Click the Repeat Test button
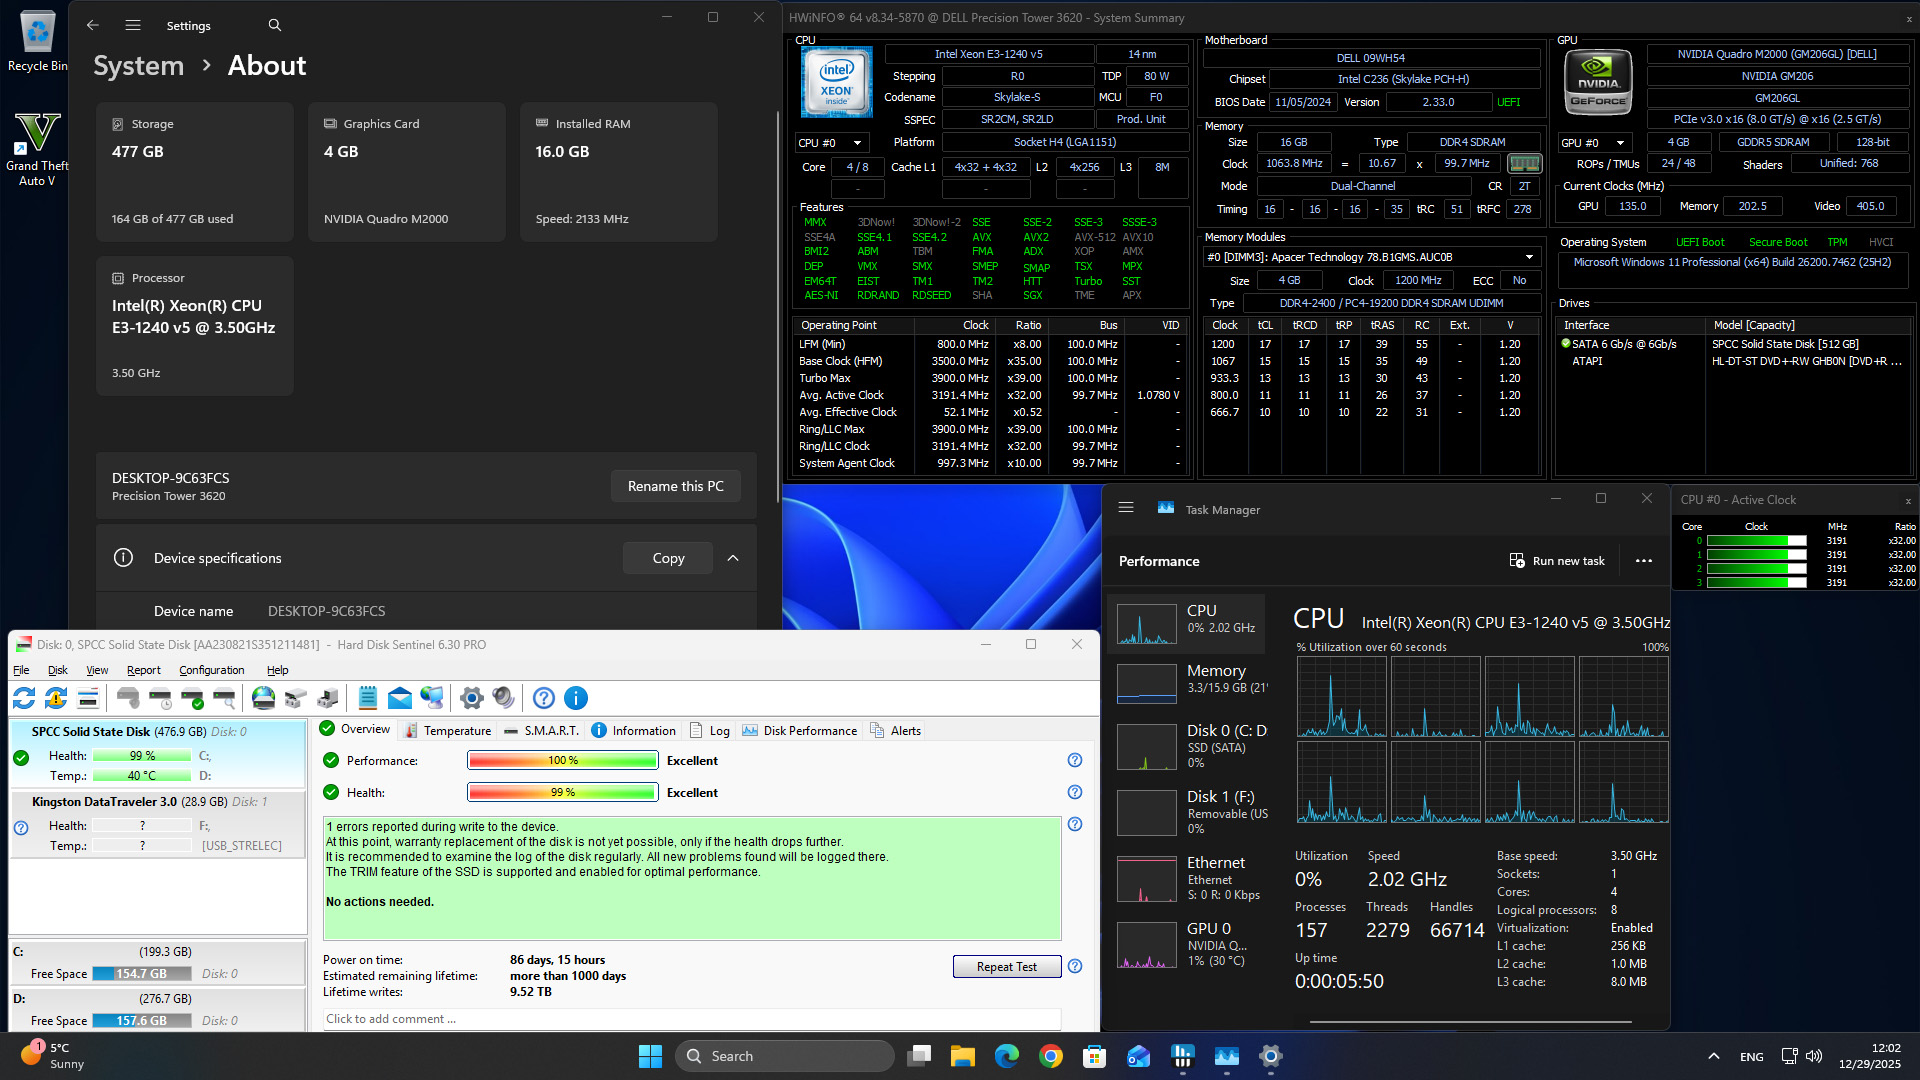1920x1080 pixels. click(x=1006, y=967)
